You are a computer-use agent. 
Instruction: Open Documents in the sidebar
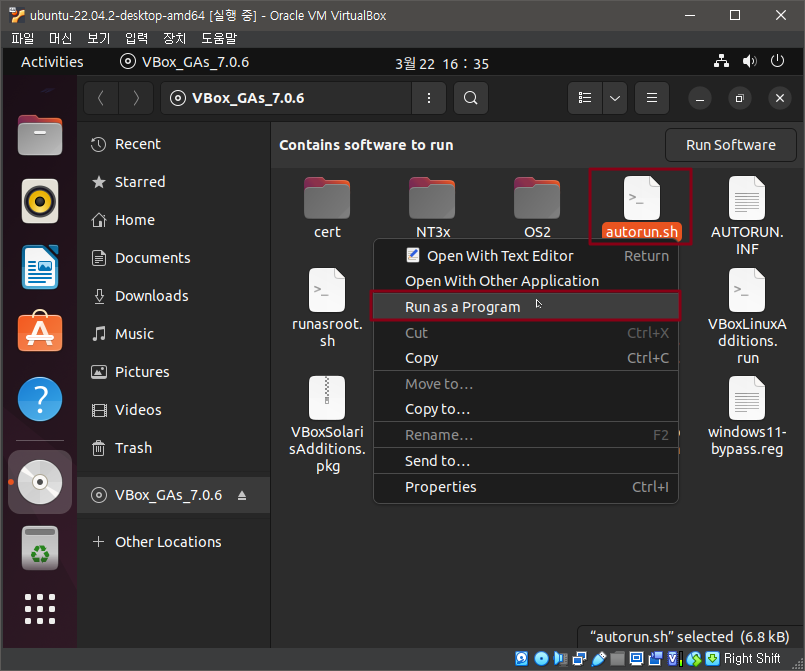click(x=174, y=258)
